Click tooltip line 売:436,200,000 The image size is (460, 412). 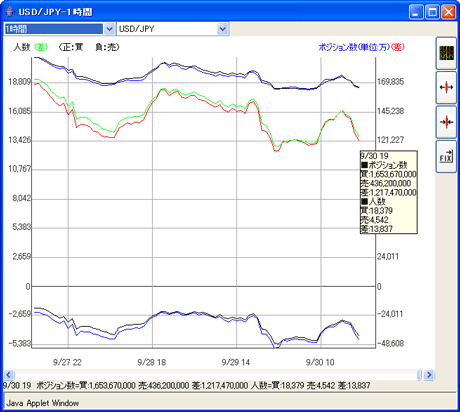(x=386, y=183)
